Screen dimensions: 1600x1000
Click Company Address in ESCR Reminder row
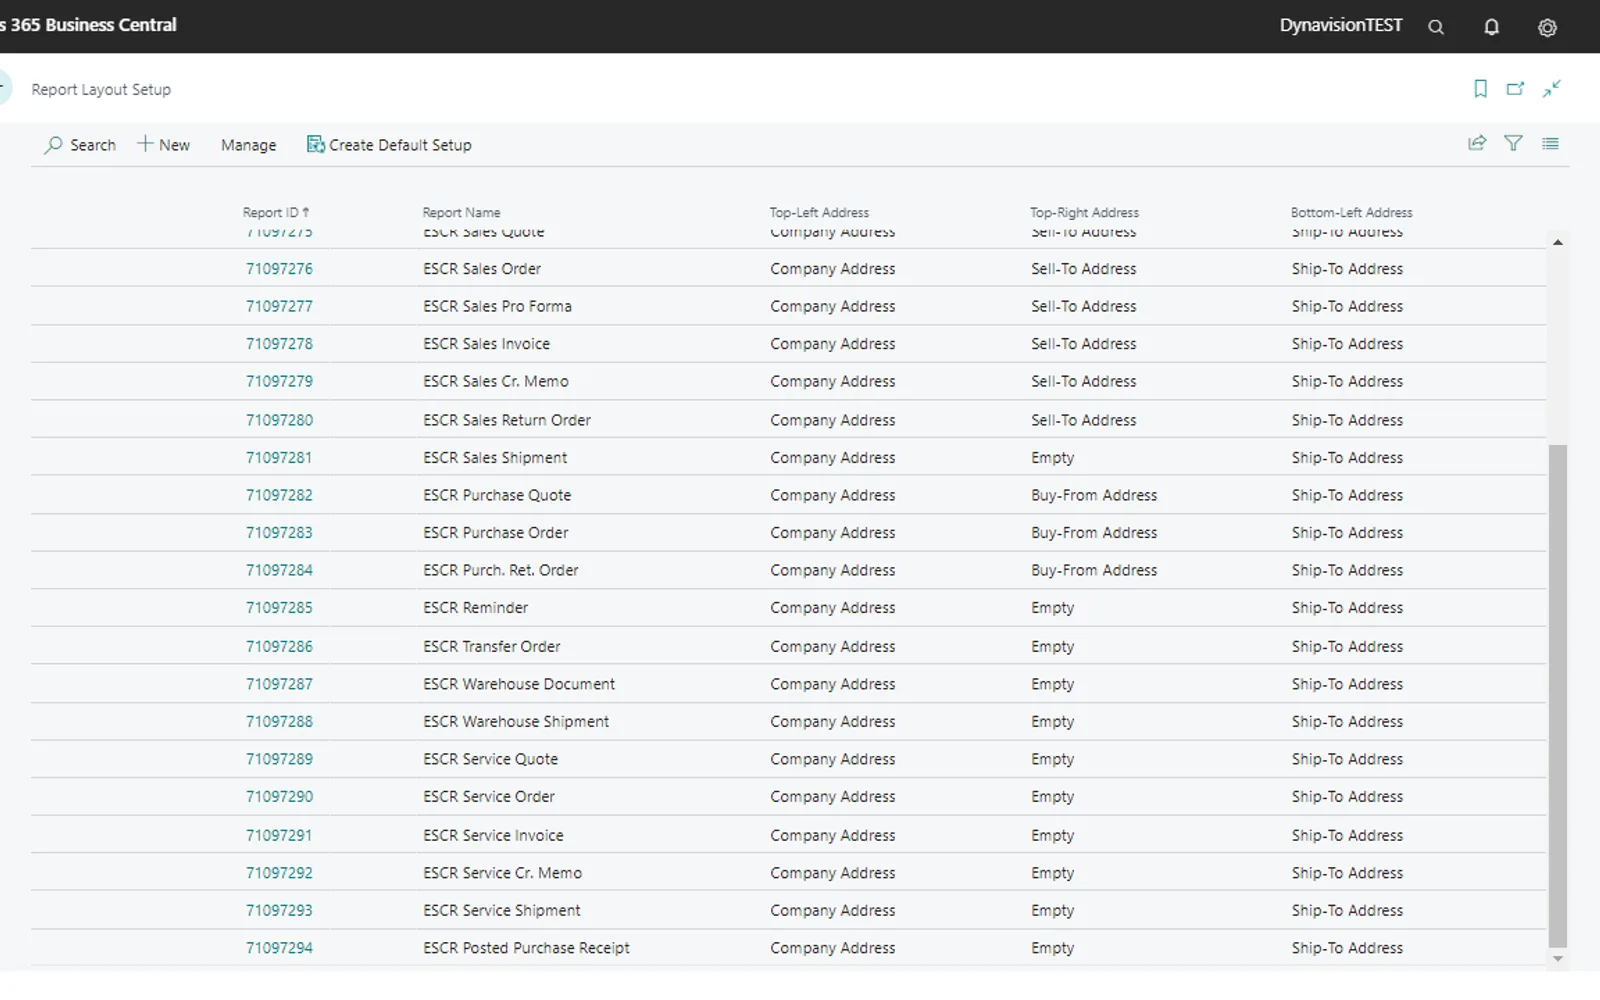click(832, 608)
